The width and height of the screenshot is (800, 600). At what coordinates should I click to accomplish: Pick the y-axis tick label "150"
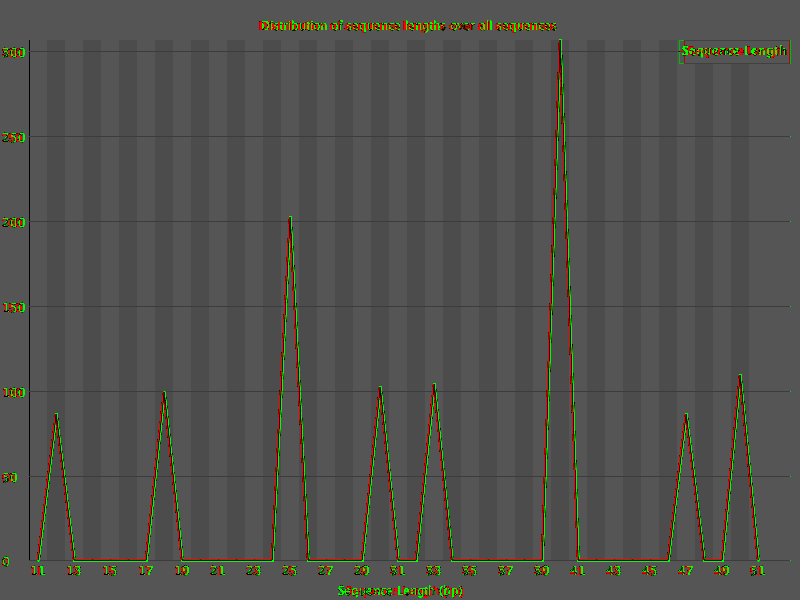(13, 307)
